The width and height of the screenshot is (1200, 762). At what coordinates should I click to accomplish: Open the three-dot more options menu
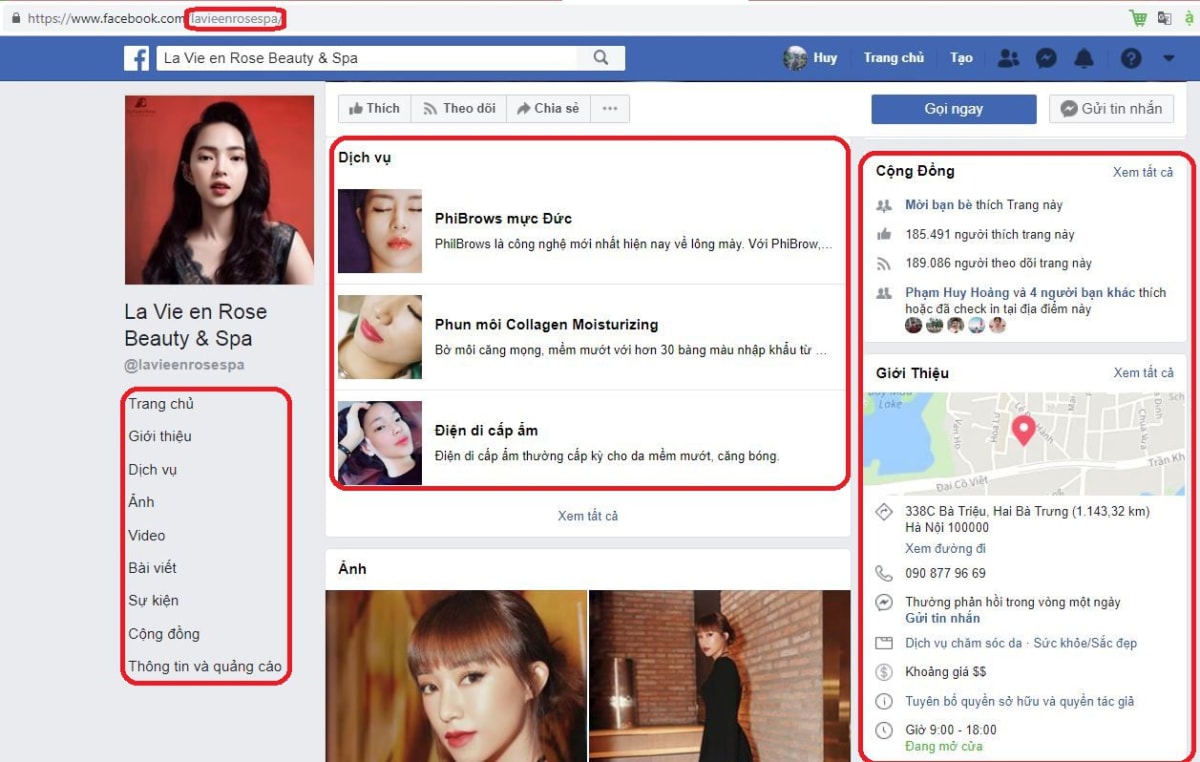click(610, 109)
